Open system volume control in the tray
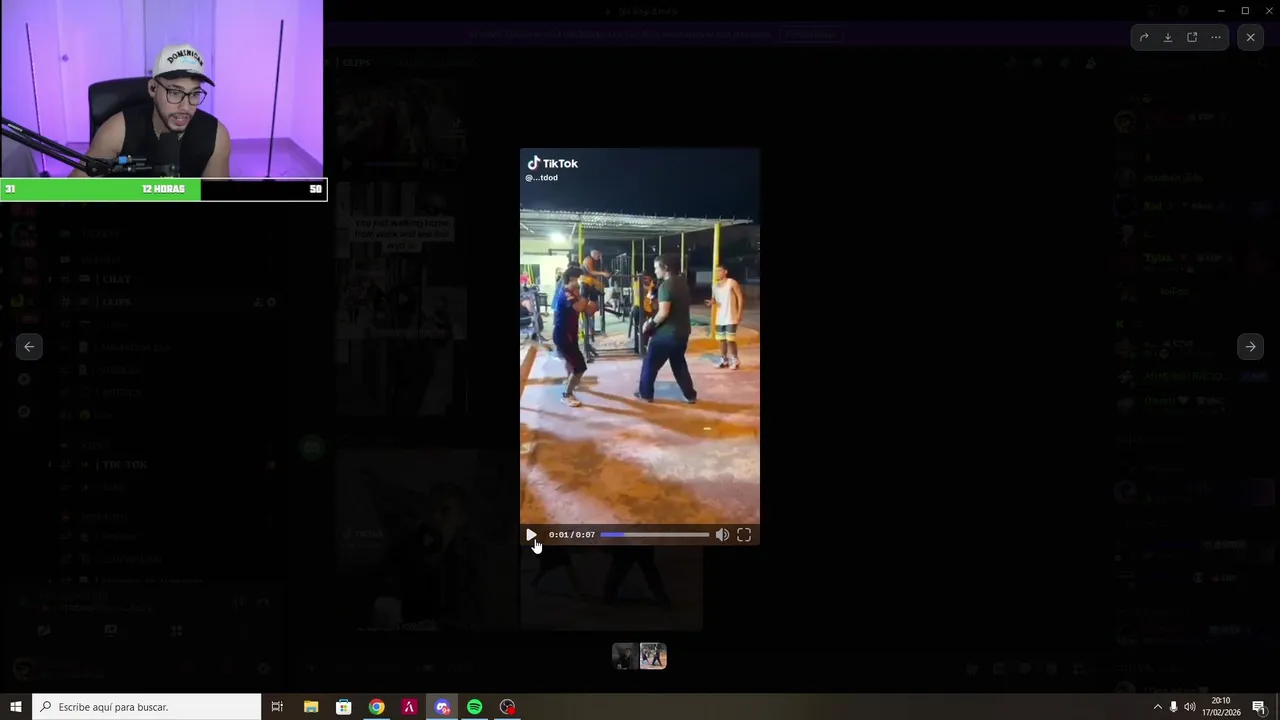1280x720 pixels. (1189, 707)
